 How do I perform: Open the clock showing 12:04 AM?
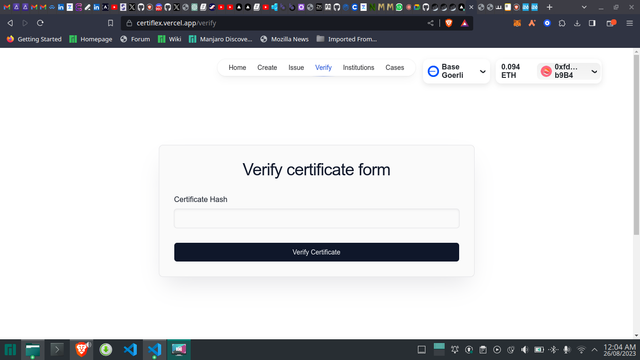pos(620,350)
